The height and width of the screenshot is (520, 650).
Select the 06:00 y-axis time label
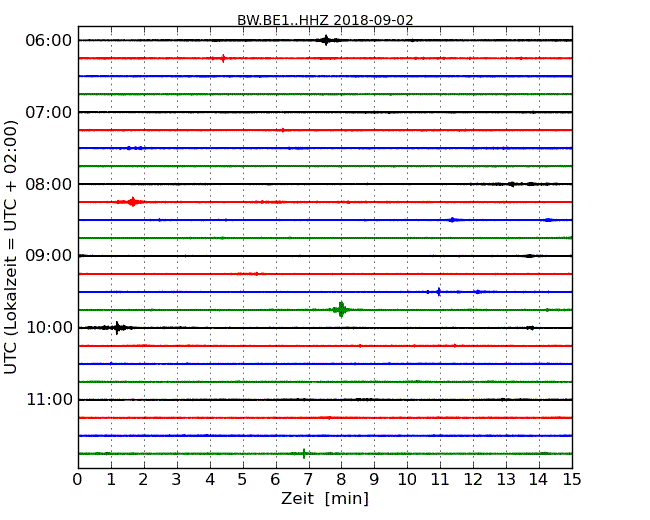pos(49,41)
